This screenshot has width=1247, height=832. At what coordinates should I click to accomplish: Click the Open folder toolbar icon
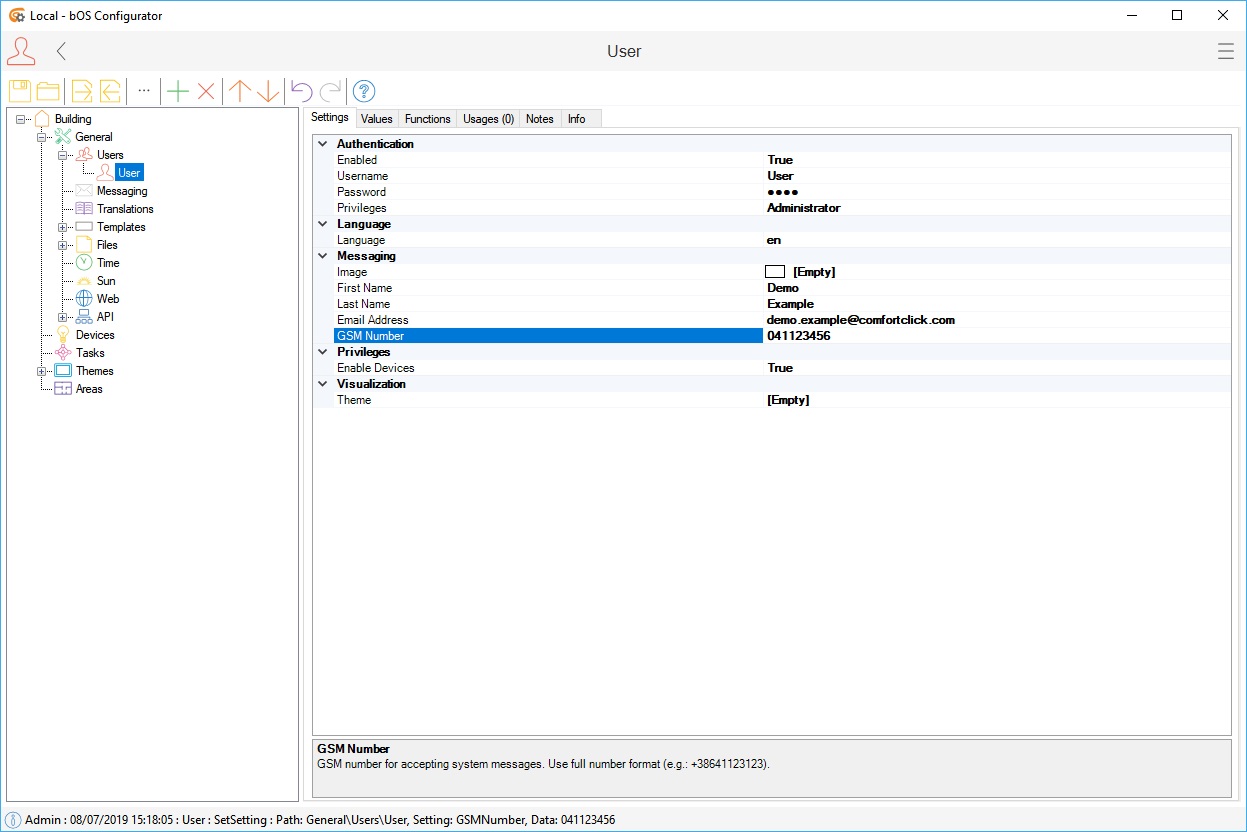(x=48, y=91)
